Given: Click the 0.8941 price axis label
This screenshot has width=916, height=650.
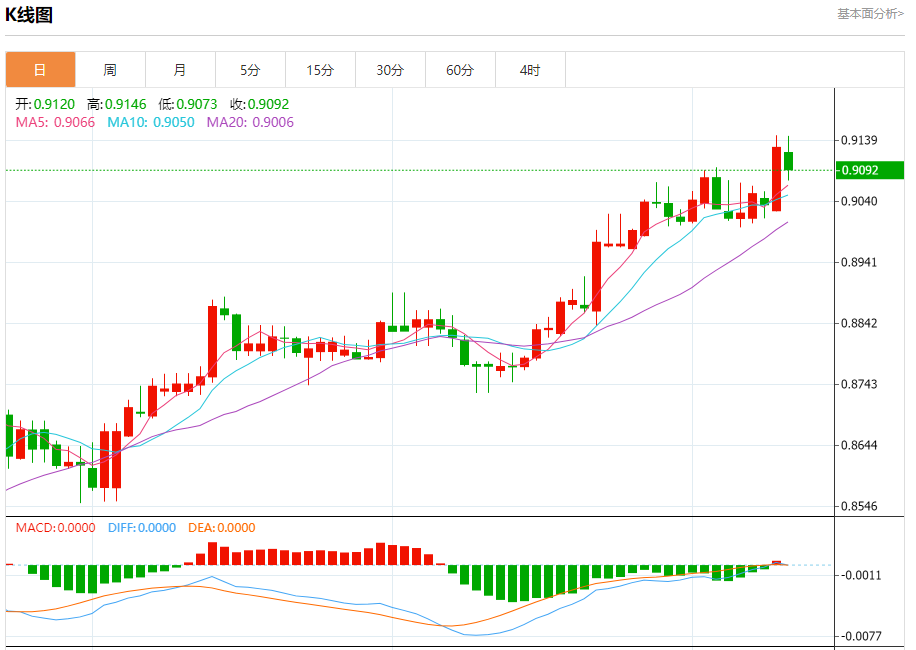Looking at the screenshot, I should click(x=859, y=262).
